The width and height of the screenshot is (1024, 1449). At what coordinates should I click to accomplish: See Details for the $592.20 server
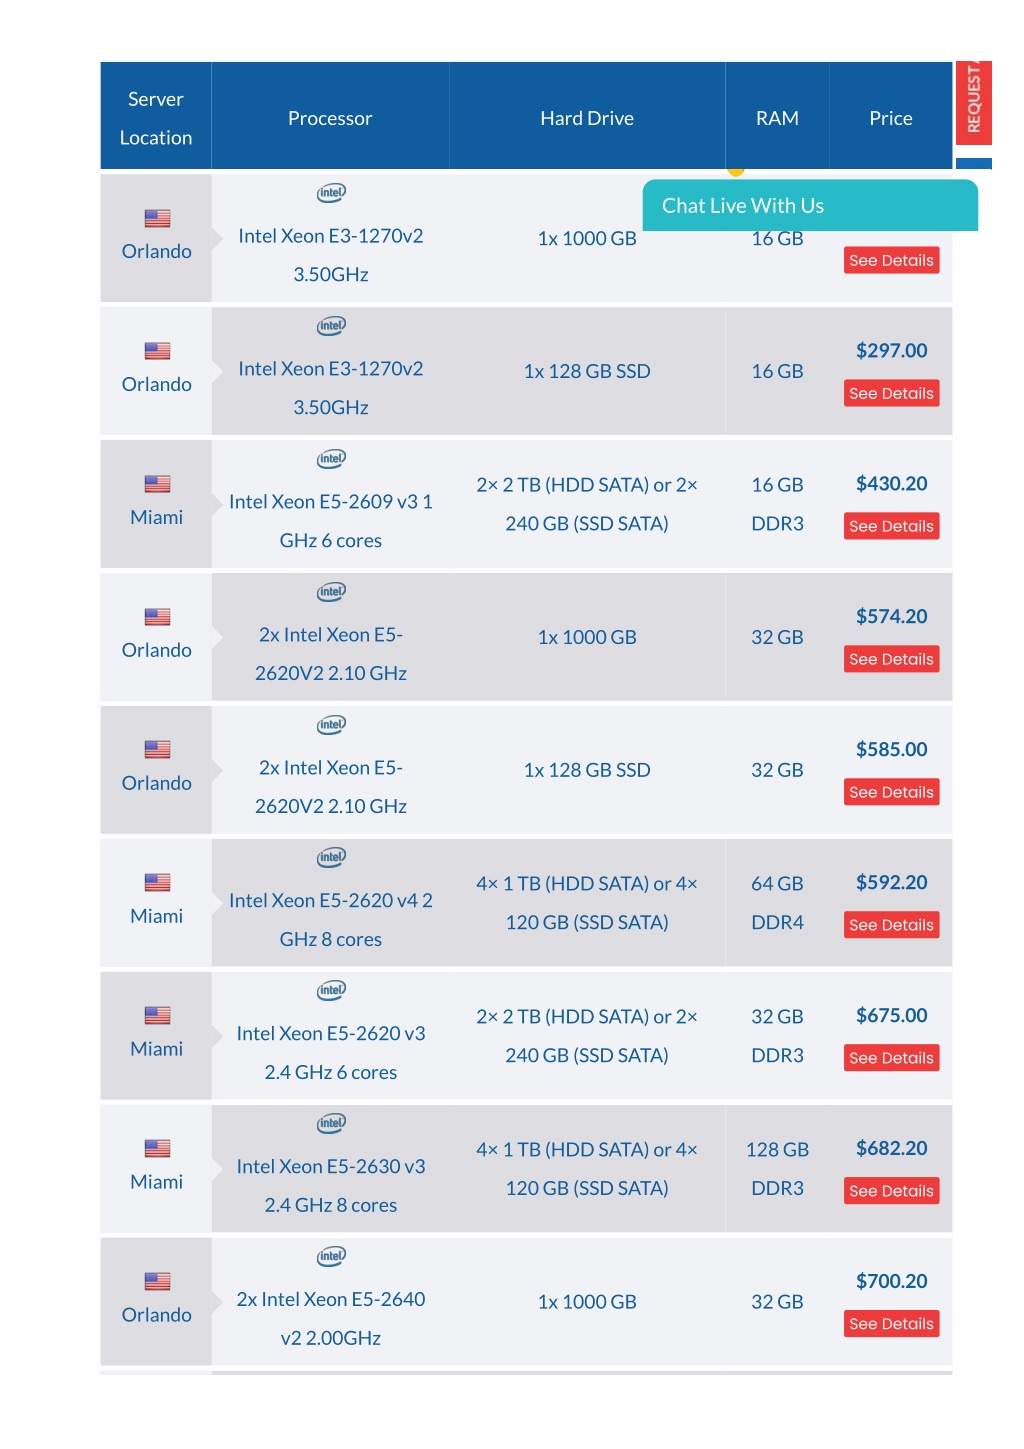[x=891, y=925]
